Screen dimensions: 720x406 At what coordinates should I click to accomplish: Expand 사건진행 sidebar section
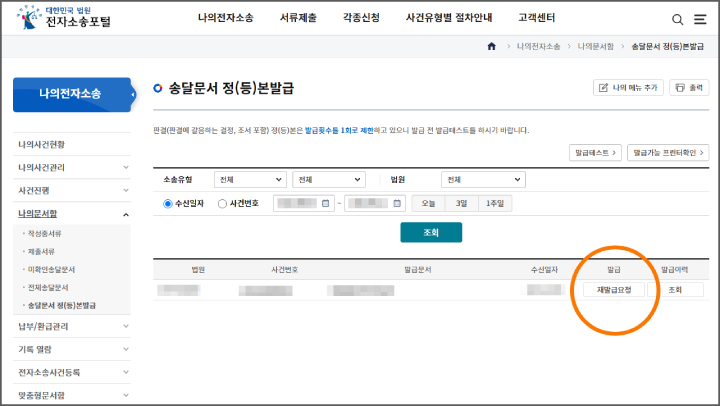72,191
